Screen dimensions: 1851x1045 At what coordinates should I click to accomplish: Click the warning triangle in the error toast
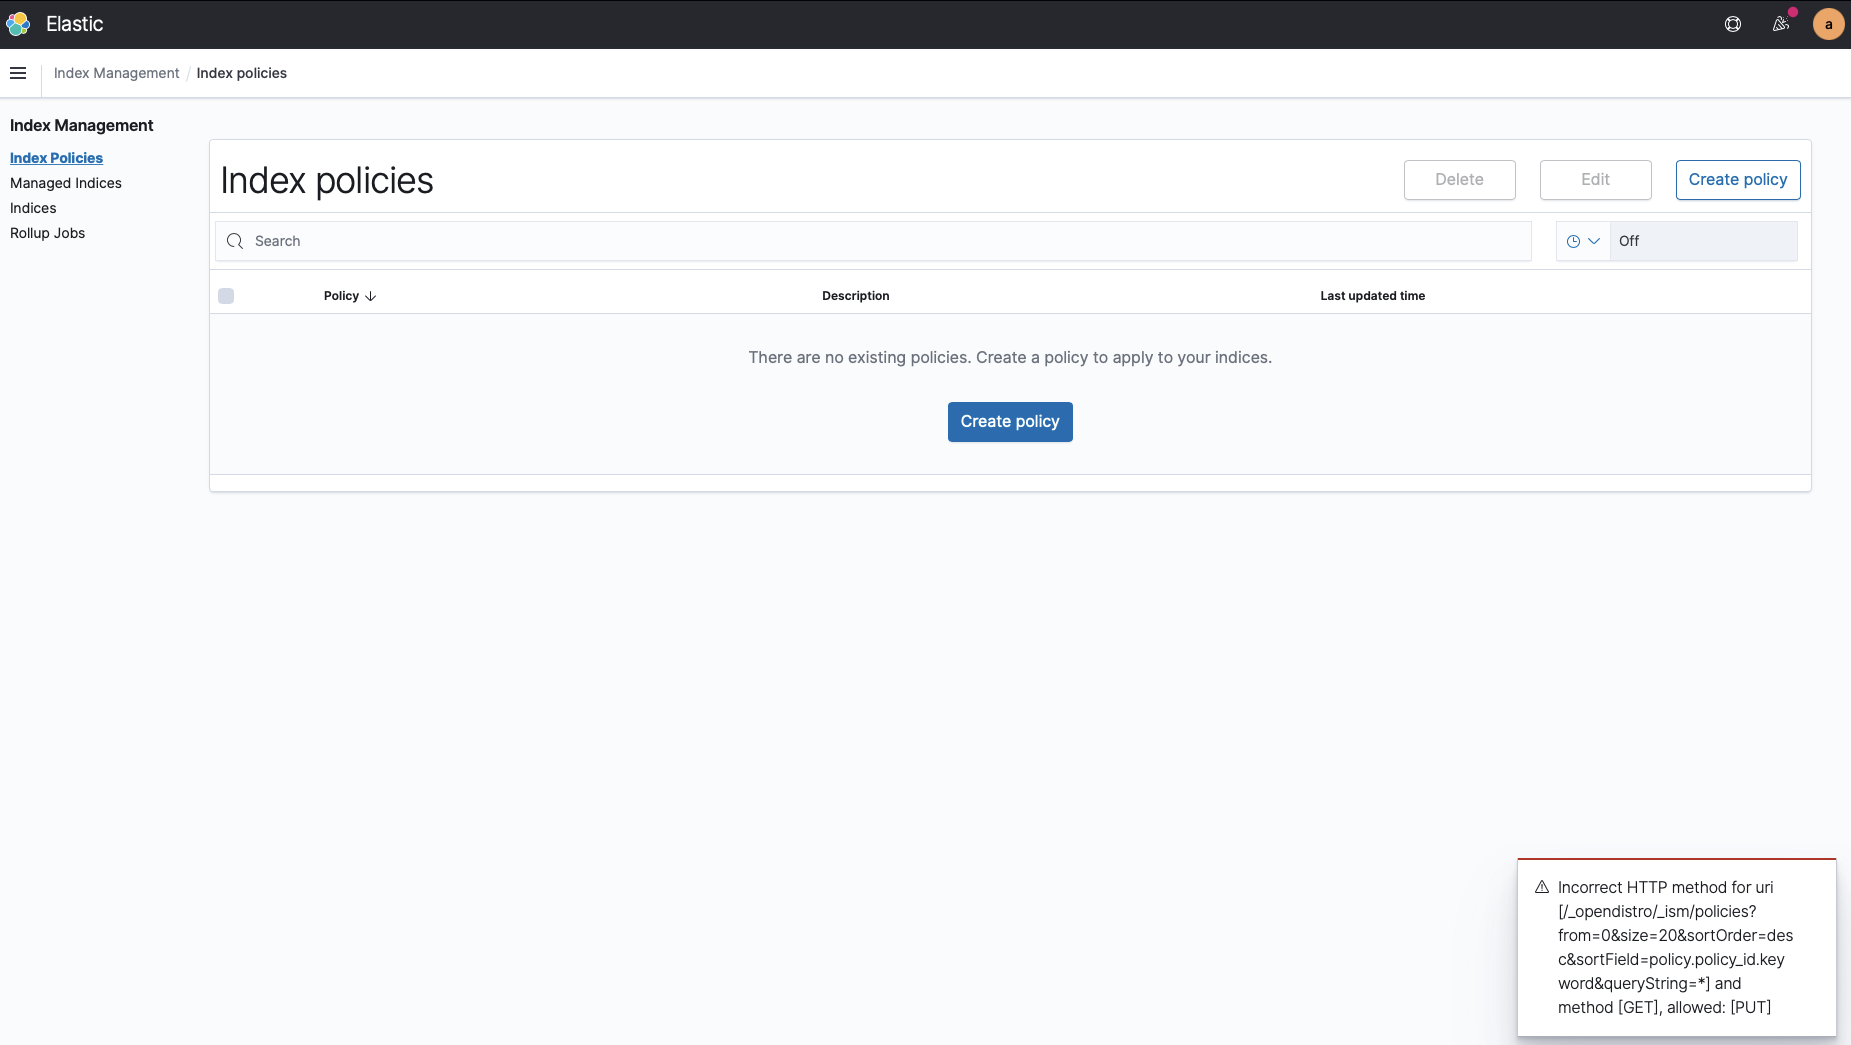click(x=1542, y=886)
